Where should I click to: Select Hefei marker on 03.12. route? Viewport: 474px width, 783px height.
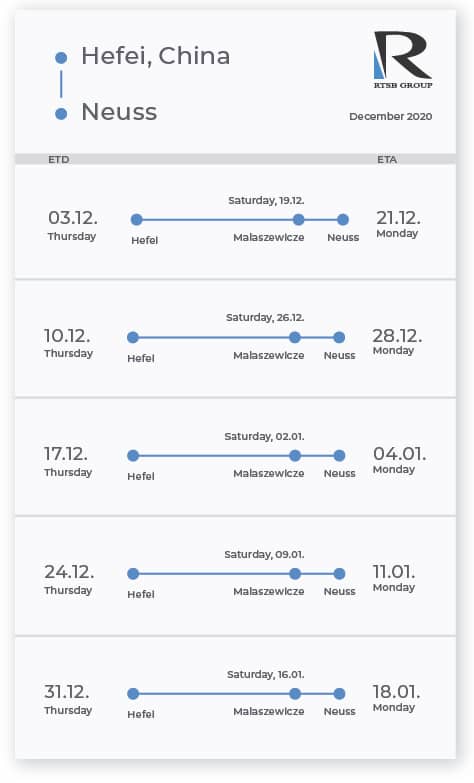click(136, 219)
